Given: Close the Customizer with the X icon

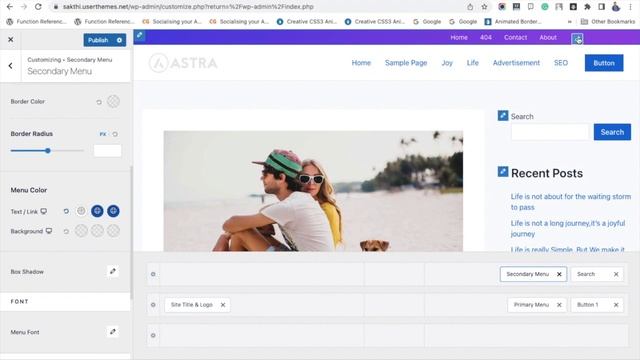Looking at the screenshot, I should click(x=11, y=40).
